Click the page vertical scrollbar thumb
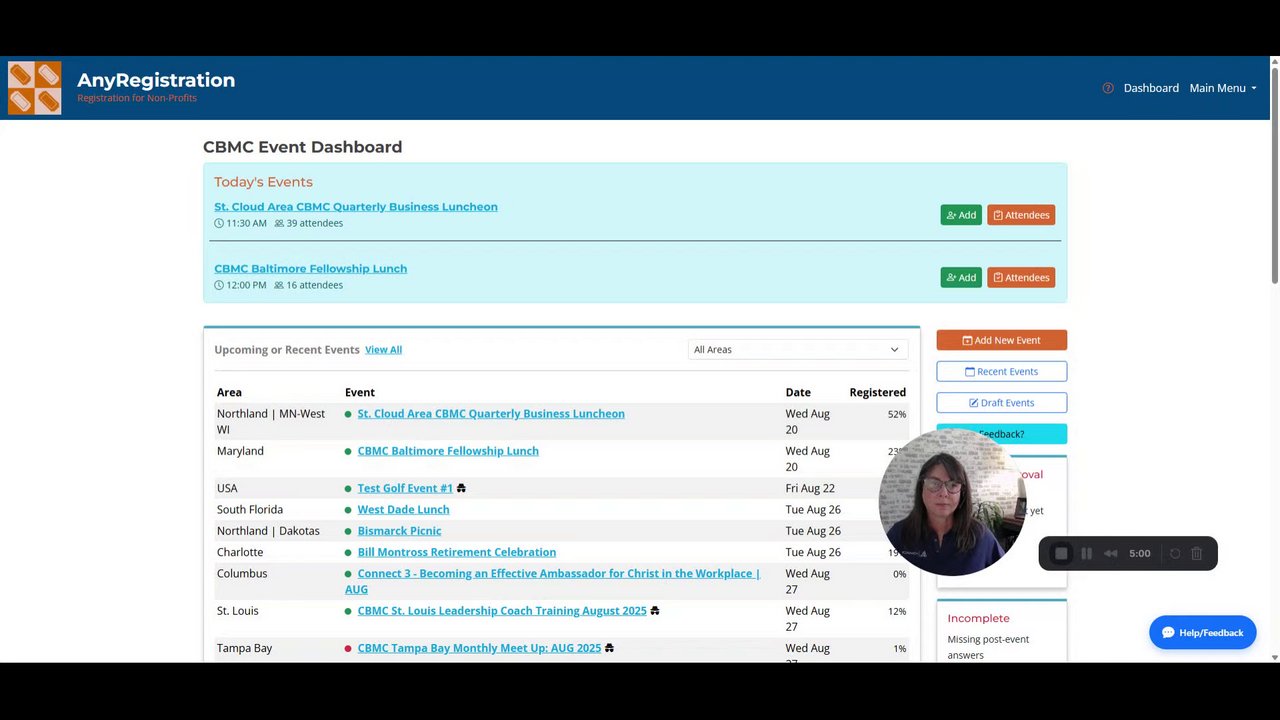This screenshot has width=1280, height=720. point(1274,175)
